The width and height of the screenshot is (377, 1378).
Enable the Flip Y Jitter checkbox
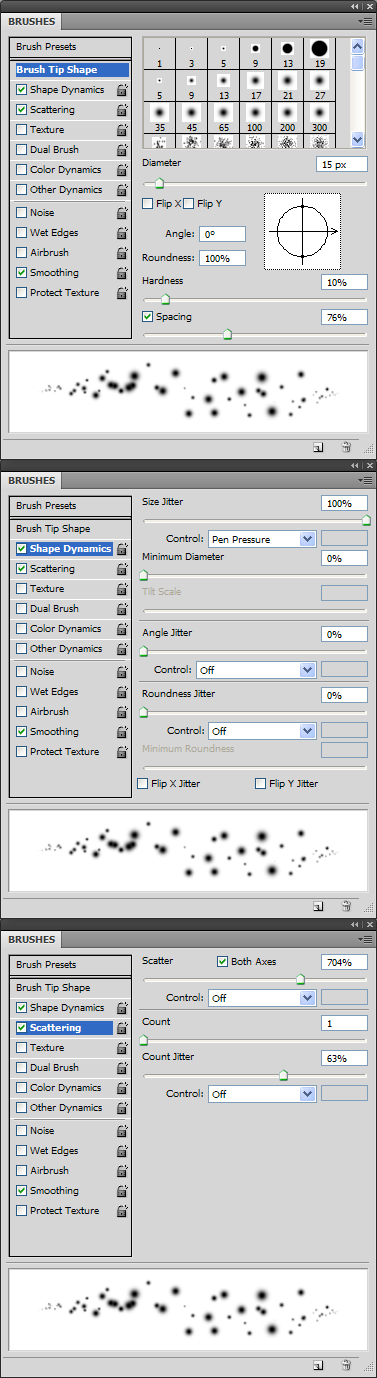(x=260, y=783)
